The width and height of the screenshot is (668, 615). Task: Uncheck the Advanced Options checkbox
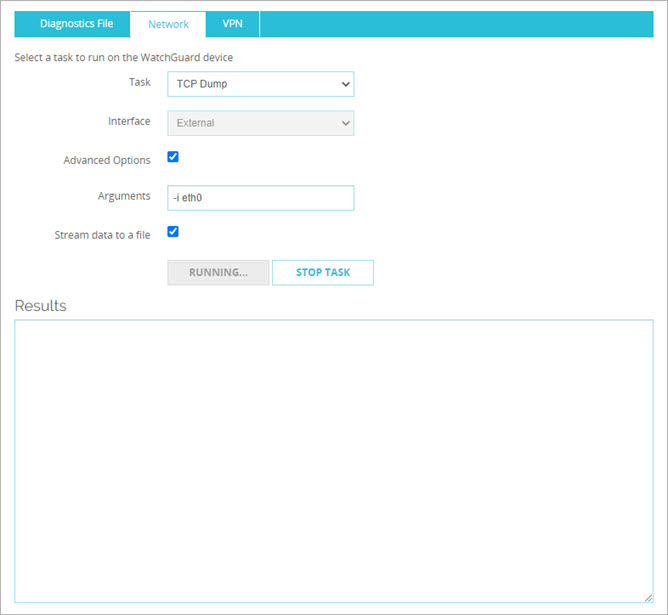click(x=173, y=158)
